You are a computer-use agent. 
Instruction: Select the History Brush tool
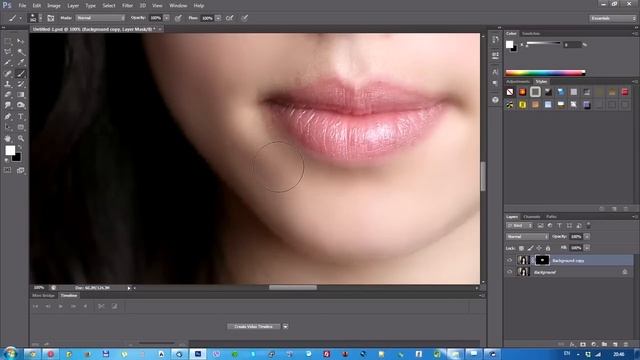pos(20,84)
